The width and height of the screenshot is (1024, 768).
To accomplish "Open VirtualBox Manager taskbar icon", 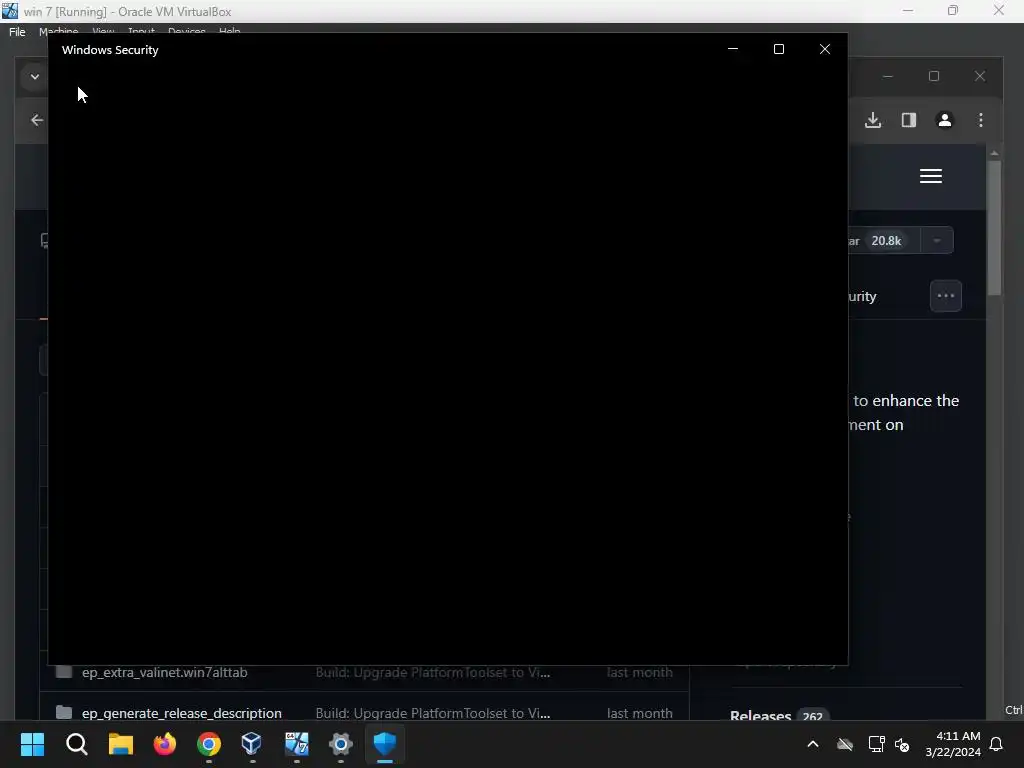I will click(x=252, y=744).
